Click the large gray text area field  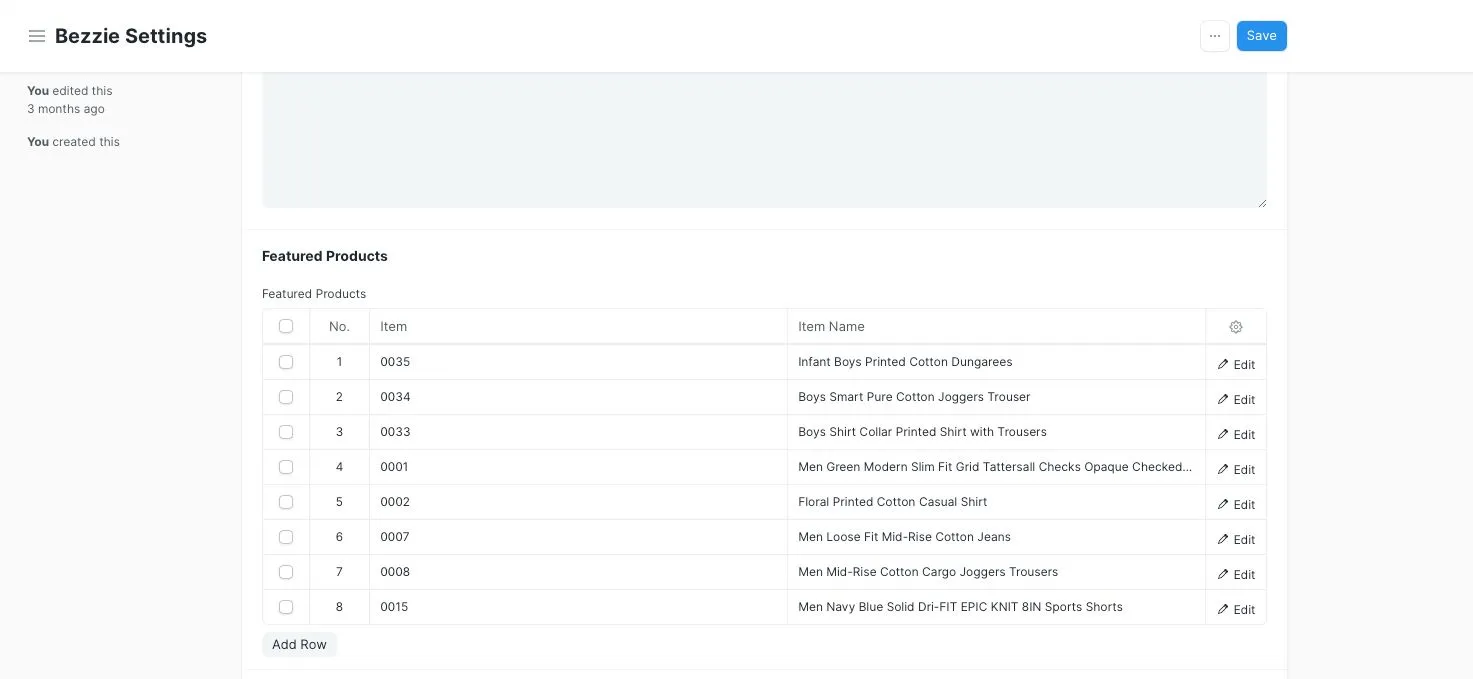764,140
